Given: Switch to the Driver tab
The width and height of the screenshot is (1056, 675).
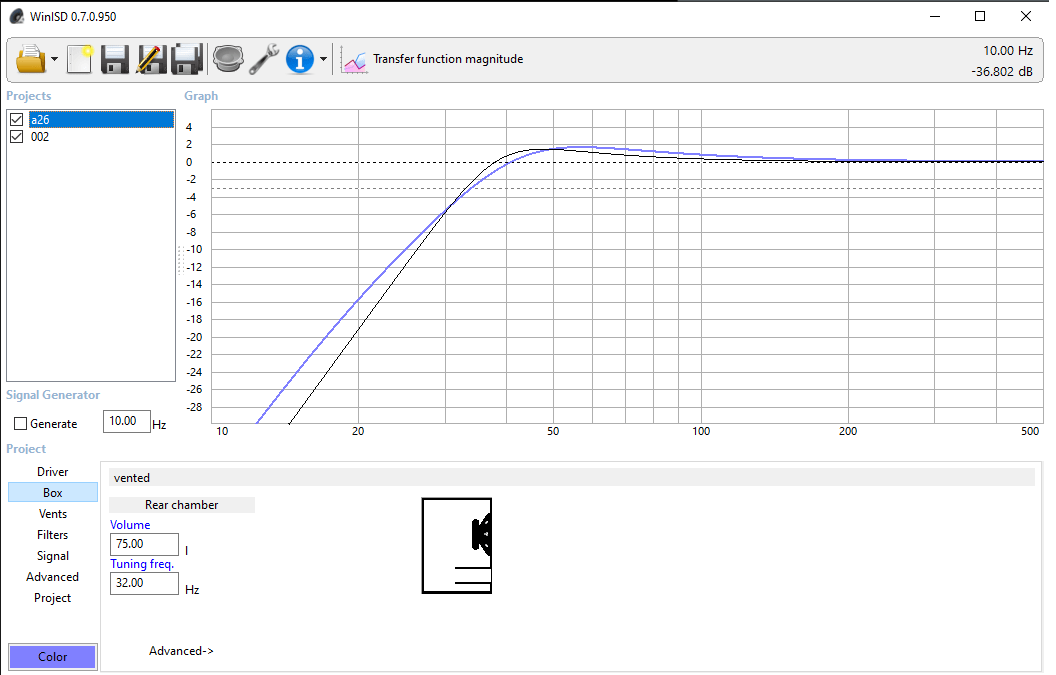Looking at the screenshot, I should pyautogui.click(x=53, y=472).
